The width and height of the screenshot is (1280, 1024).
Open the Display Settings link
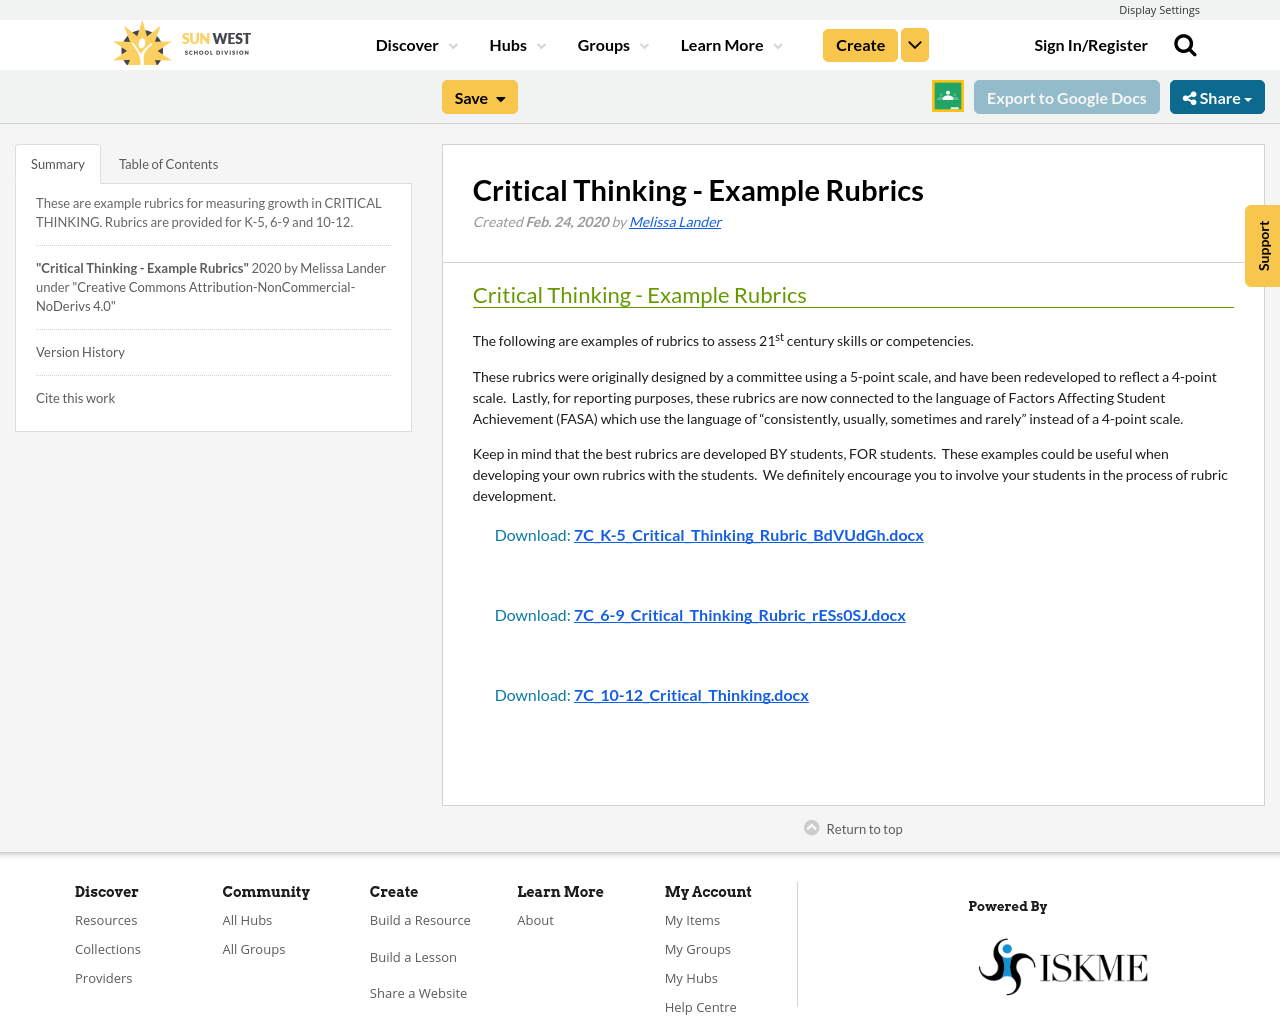tap(1158, 8)
